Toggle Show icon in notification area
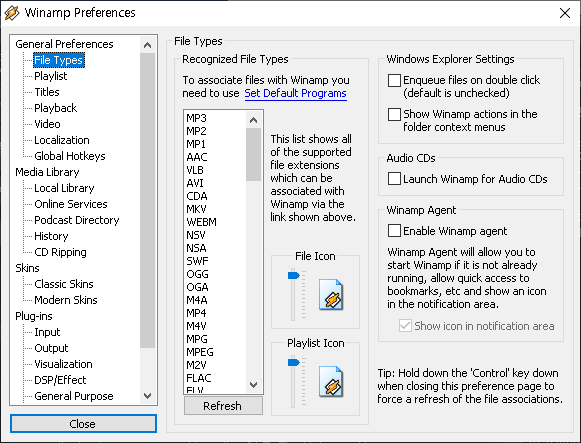Viewport: 581px width, 443px height. 405,326
